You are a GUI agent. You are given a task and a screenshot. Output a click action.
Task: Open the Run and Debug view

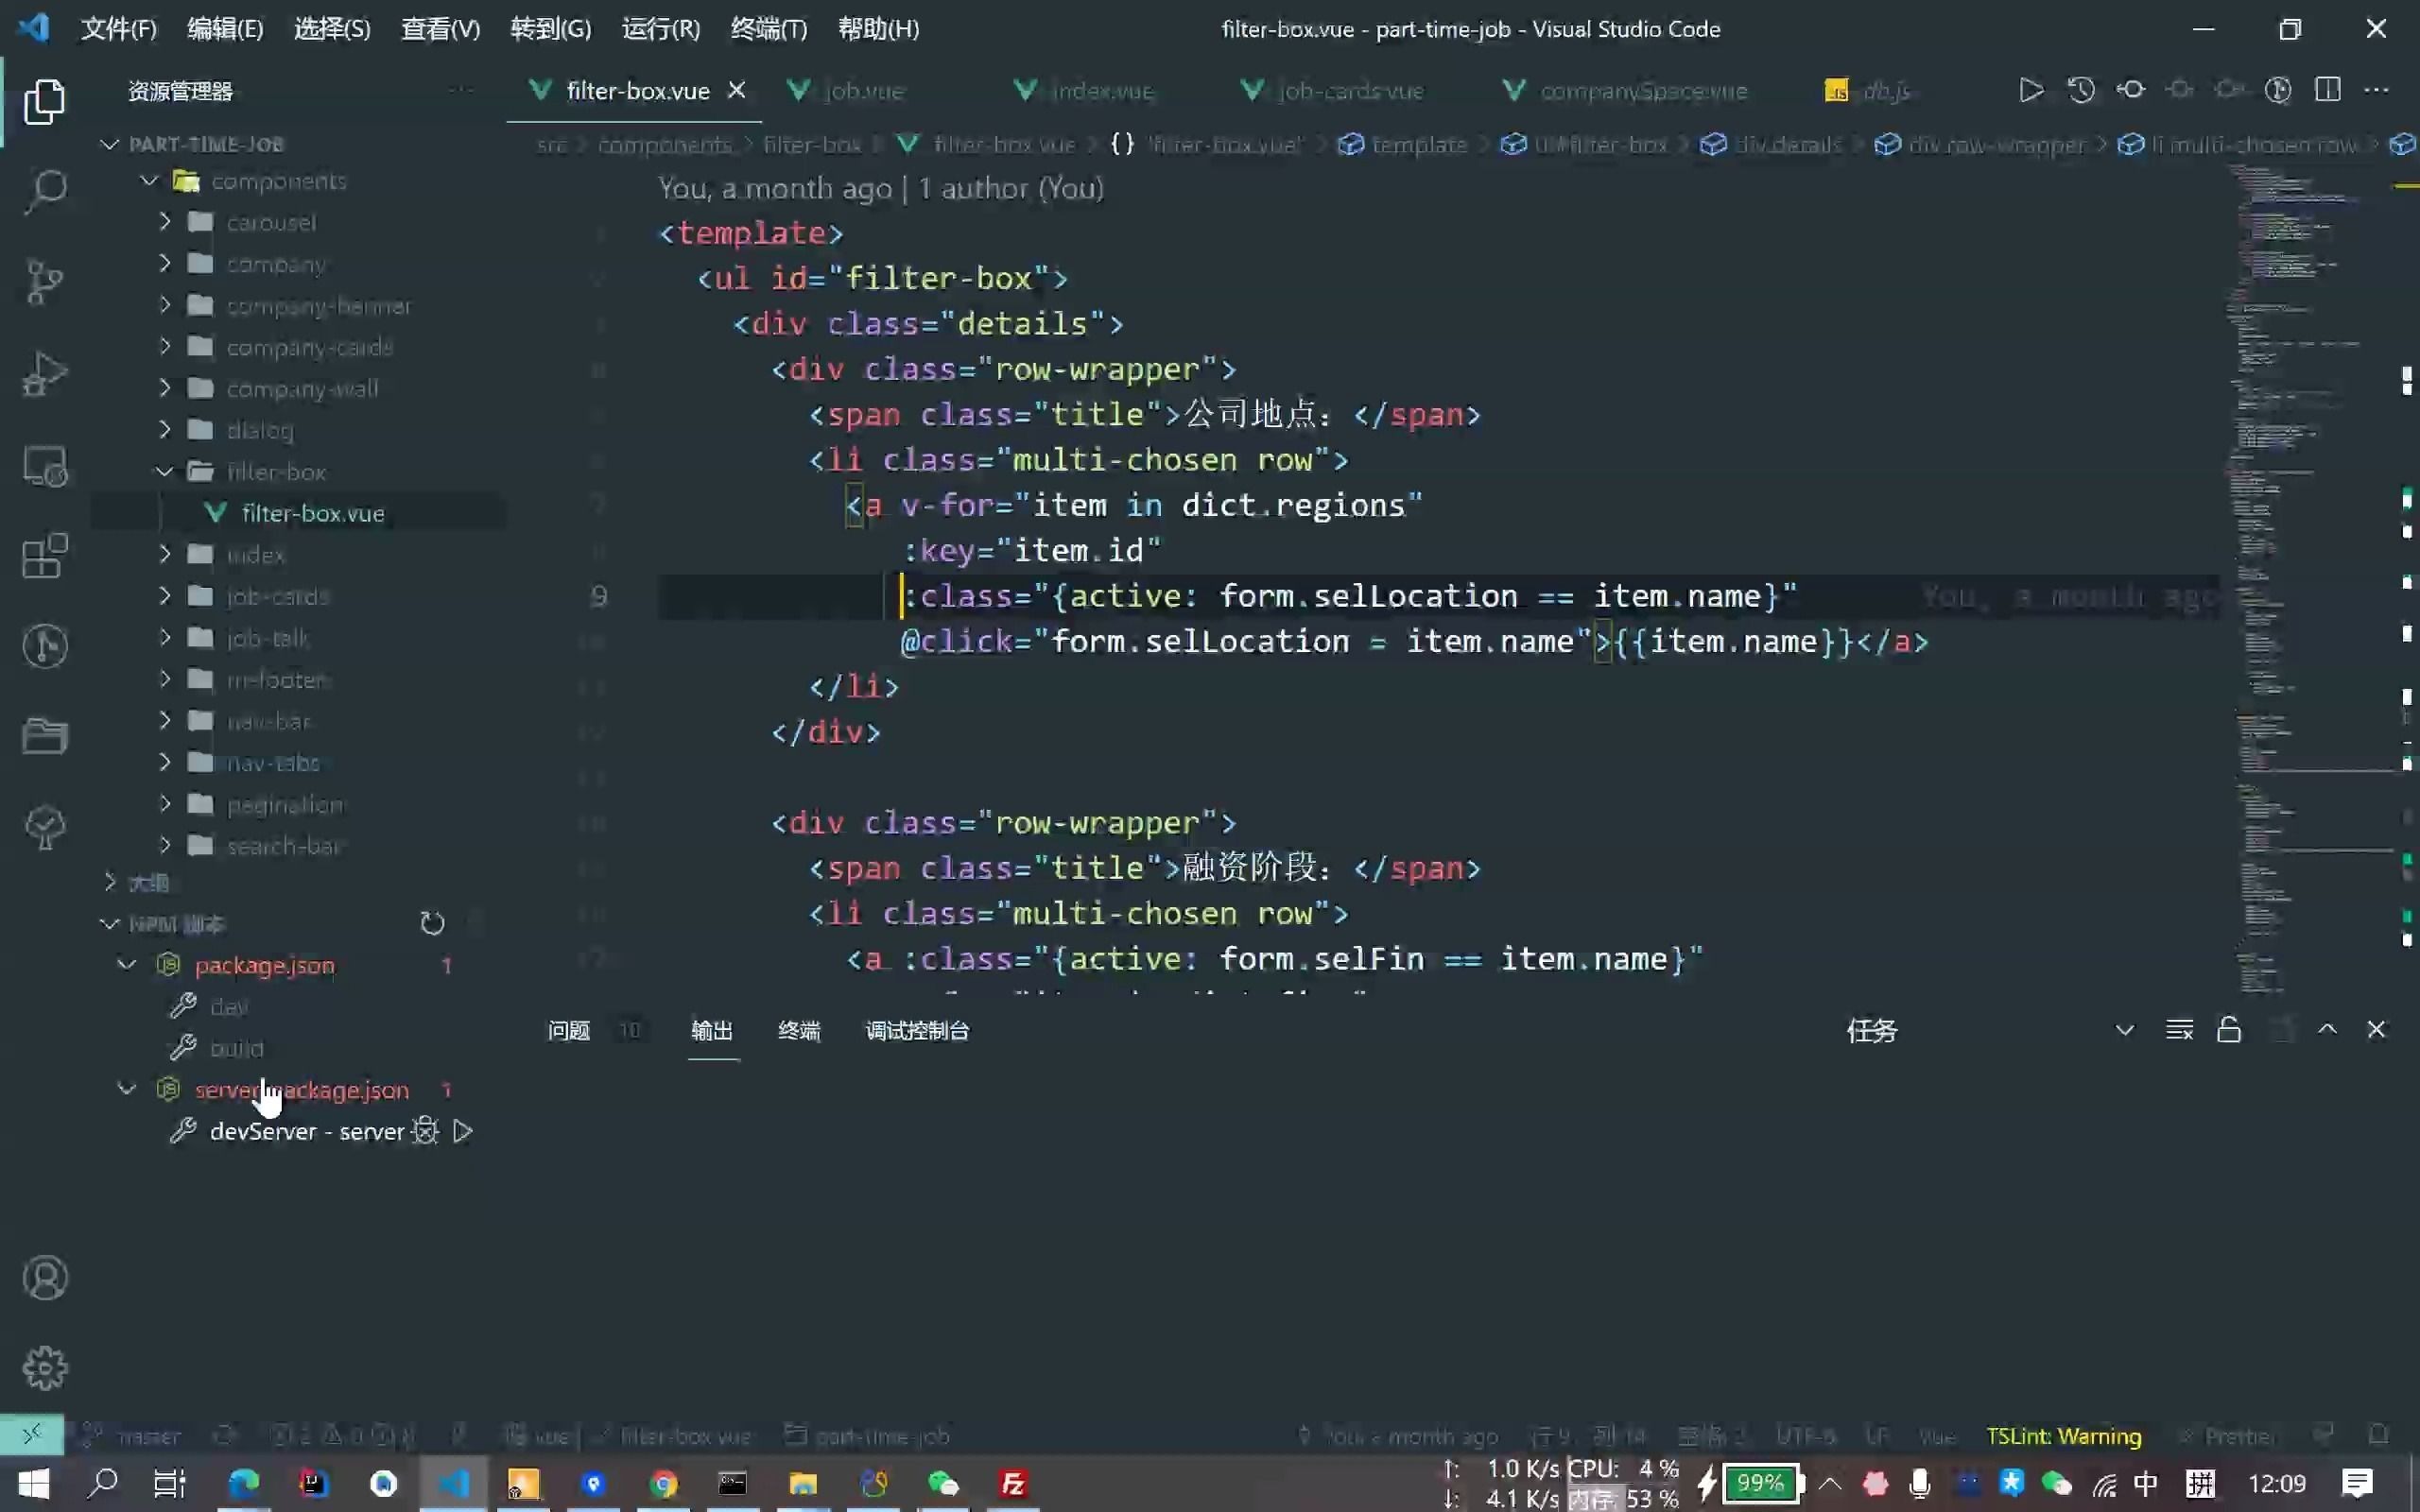coord(44,373)
